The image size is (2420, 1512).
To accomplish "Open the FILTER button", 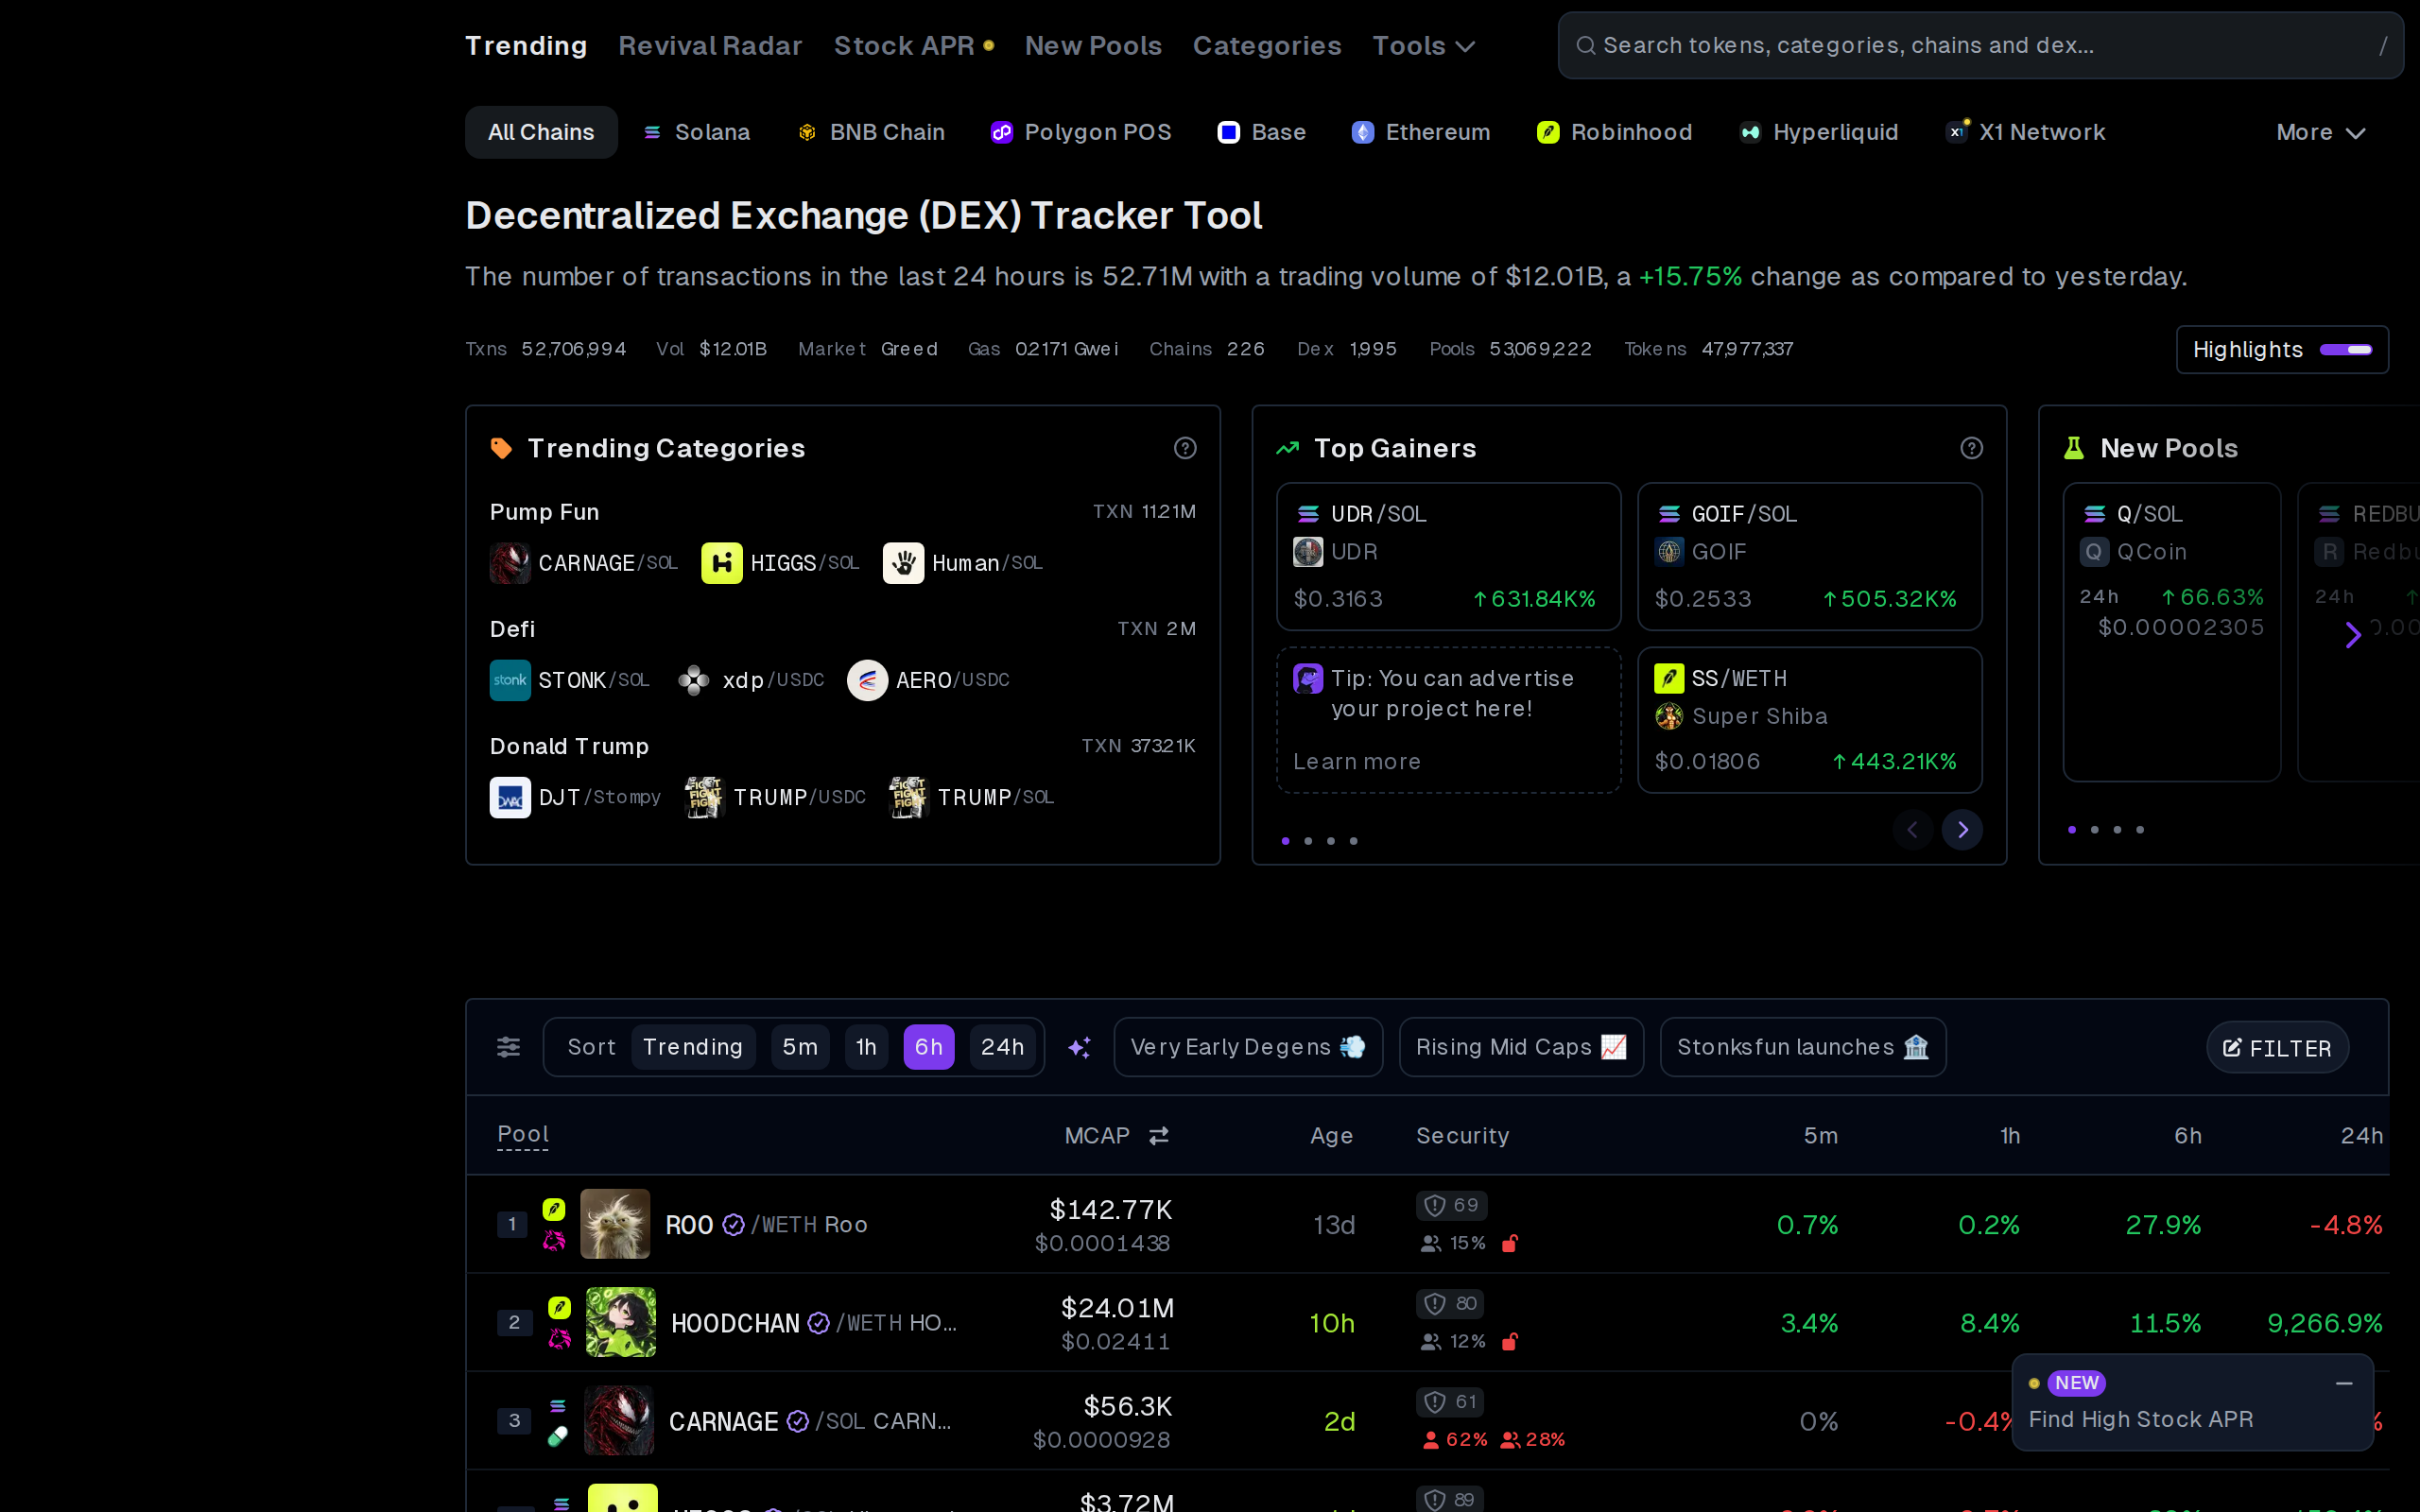I will [2276, 1047].
